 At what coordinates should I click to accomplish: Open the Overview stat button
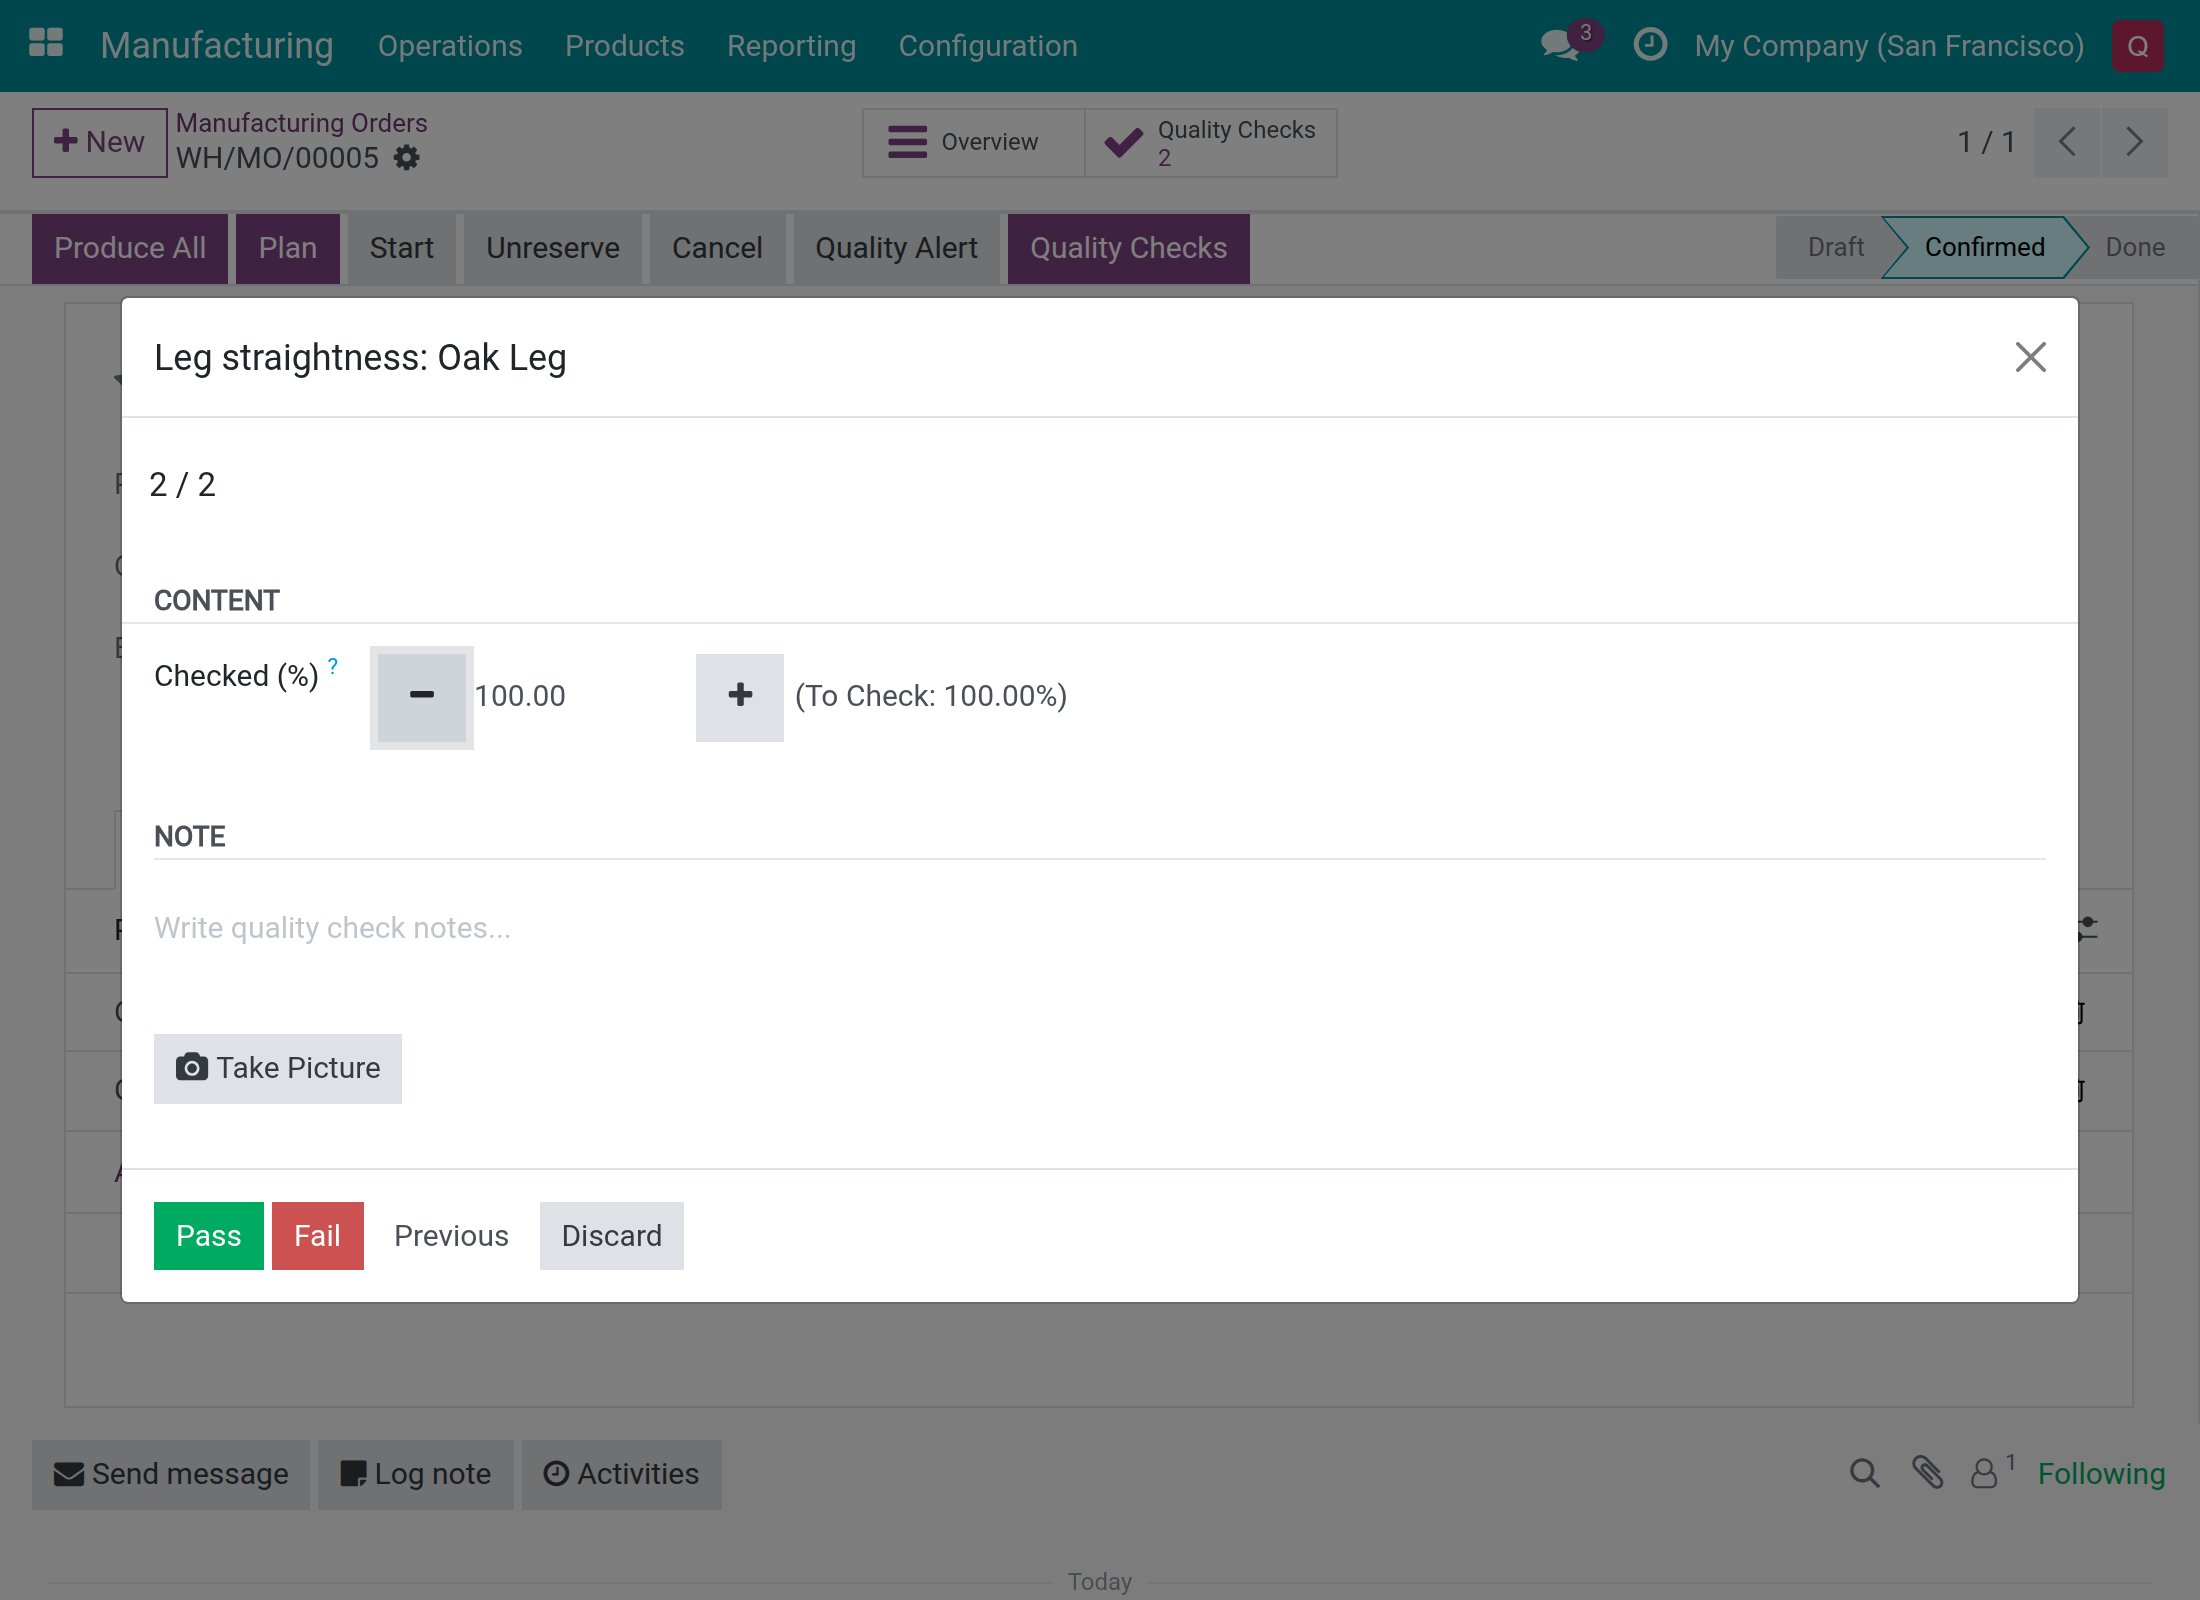point(973,142)
